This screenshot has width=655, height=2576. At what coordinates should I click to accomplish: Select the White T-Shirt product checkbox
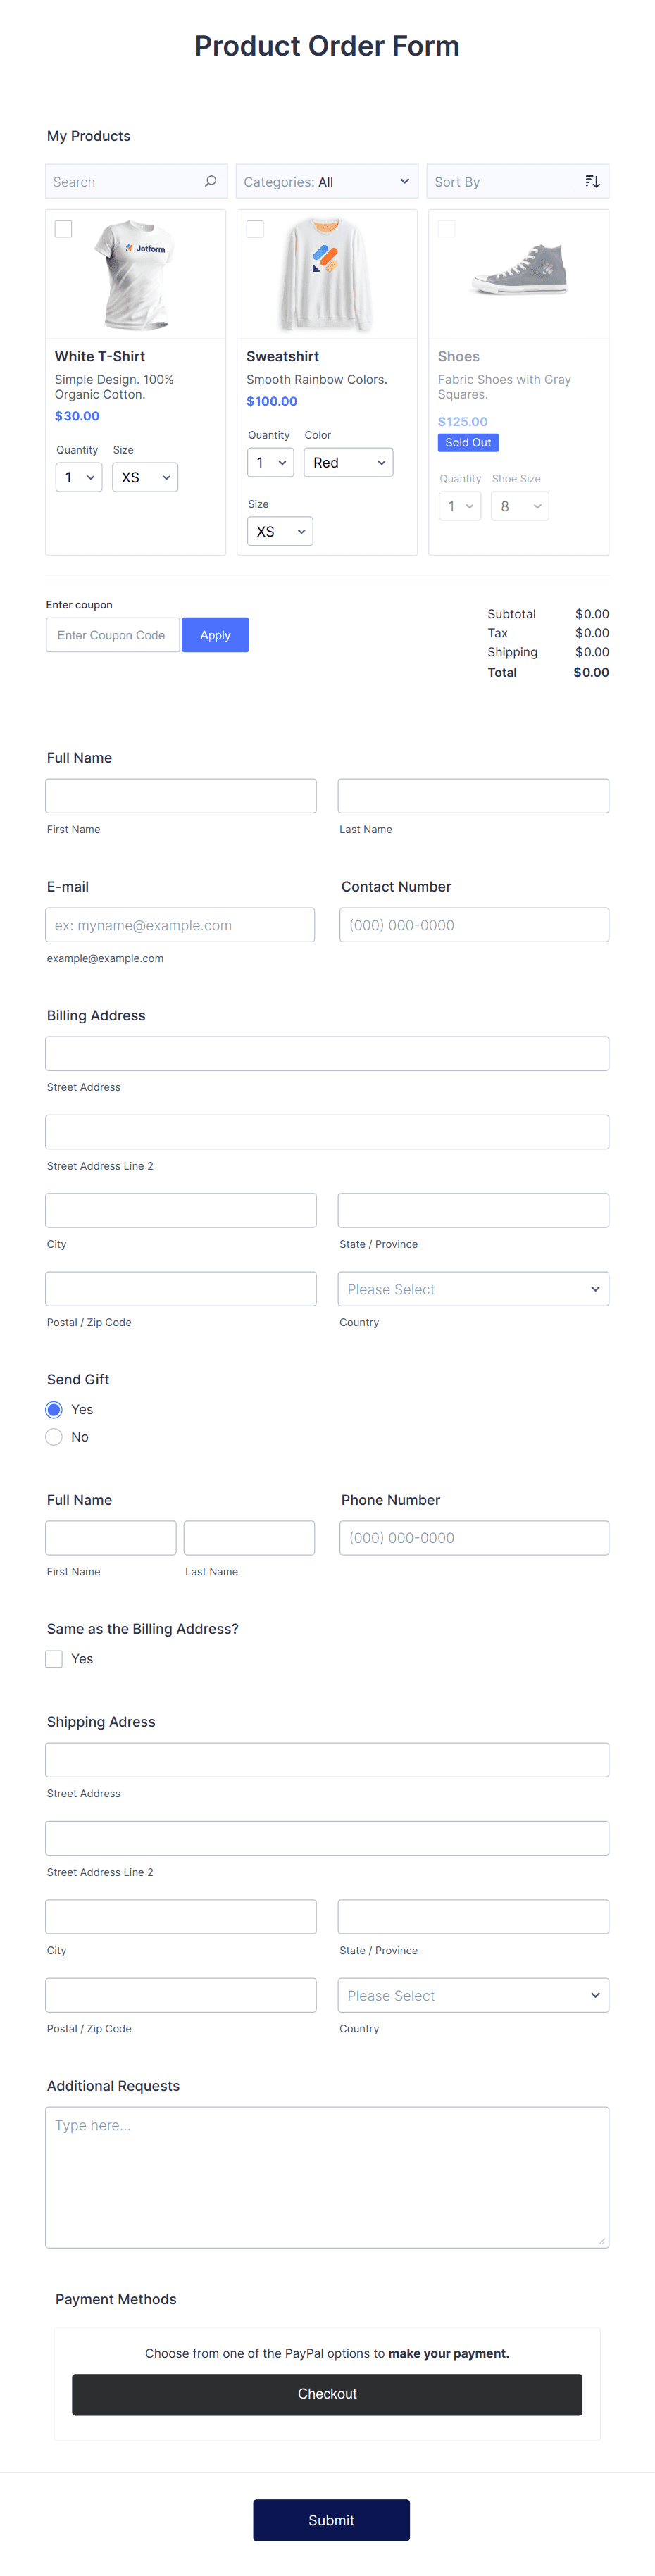coord(63,229)
